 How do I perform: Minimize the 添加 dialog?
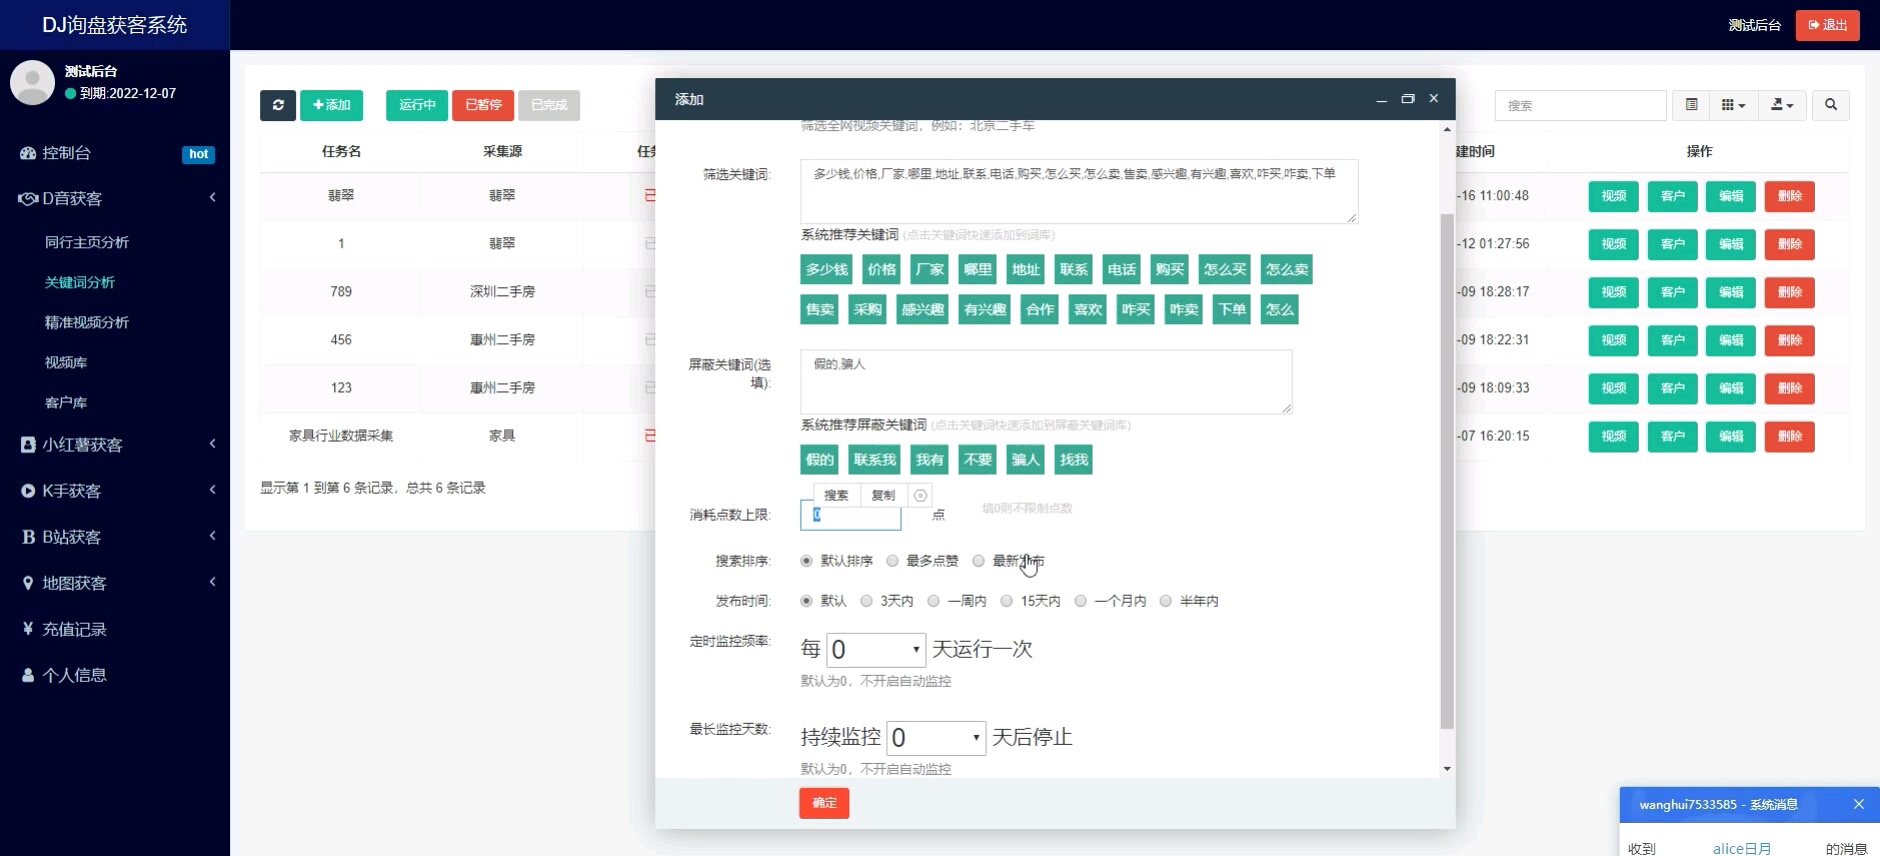[x=1381, y=99]
